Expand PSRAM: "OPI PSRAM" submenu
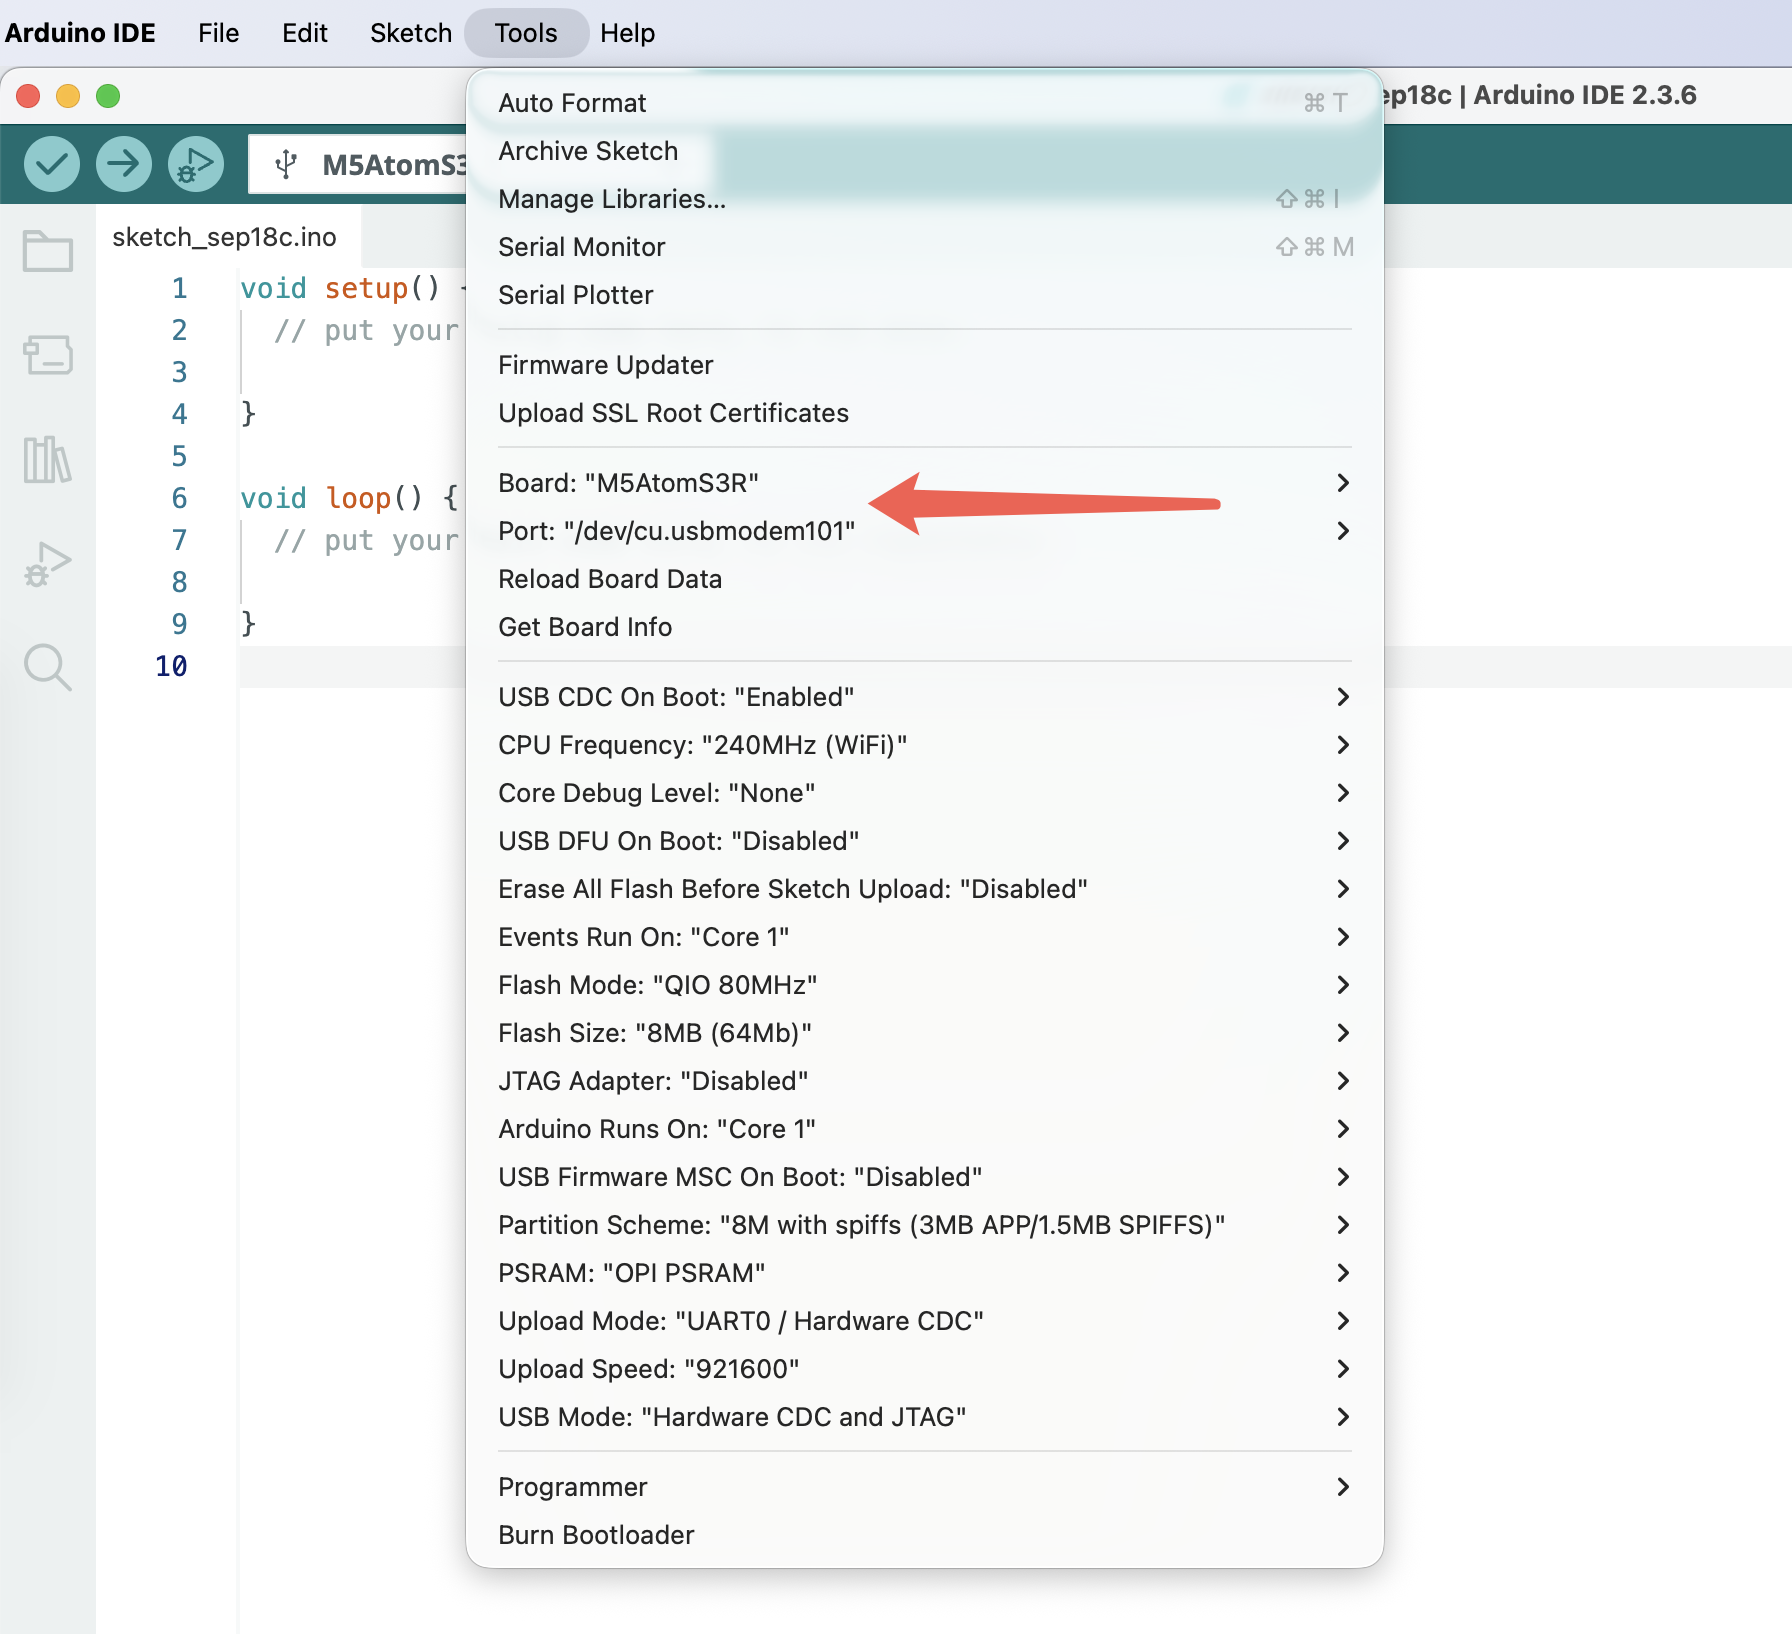 pos(925,1273)
